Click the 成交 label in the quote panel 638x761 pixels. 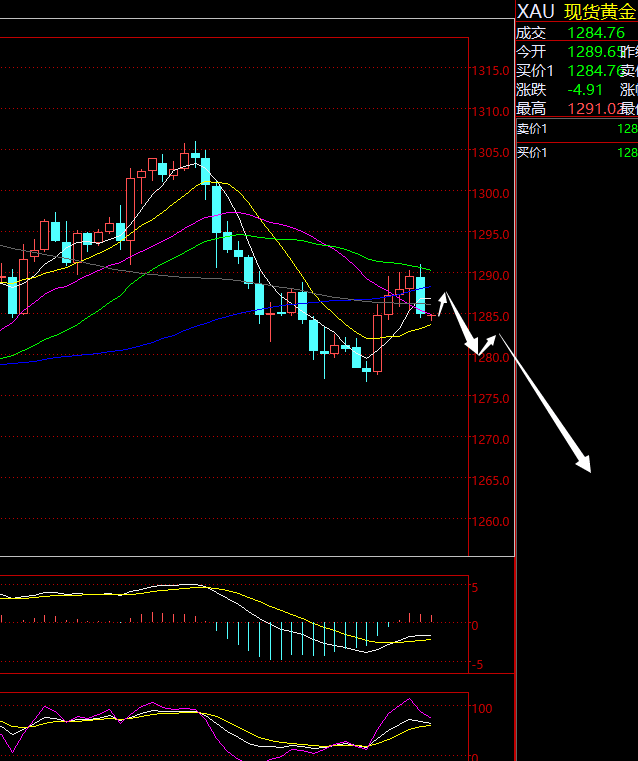pyautogui.click(x=531, y=33)
